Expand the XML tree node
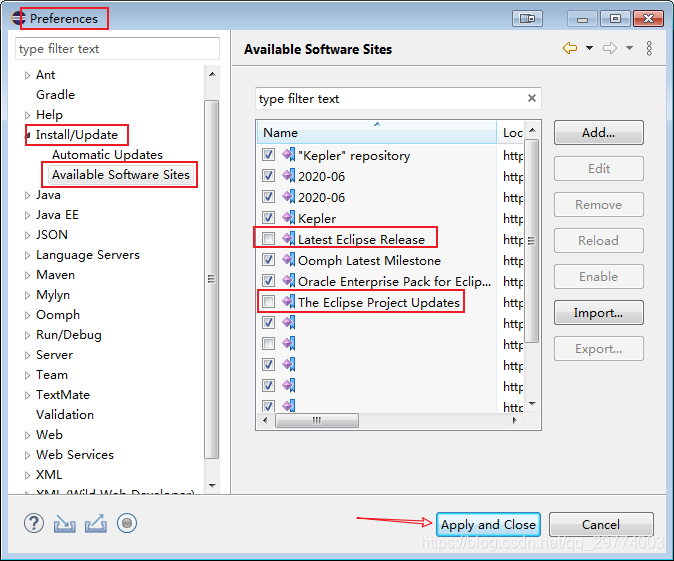This screenshot has width=674, height=561. (27, 475)
